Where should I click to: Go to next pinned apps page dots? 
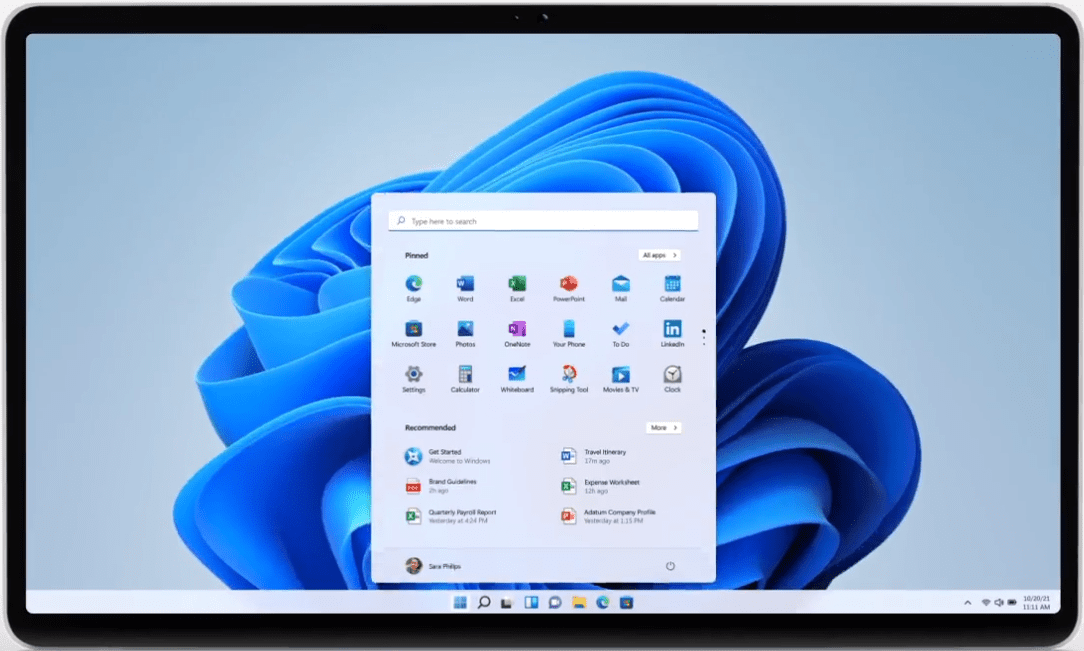(x=704, y=338)
